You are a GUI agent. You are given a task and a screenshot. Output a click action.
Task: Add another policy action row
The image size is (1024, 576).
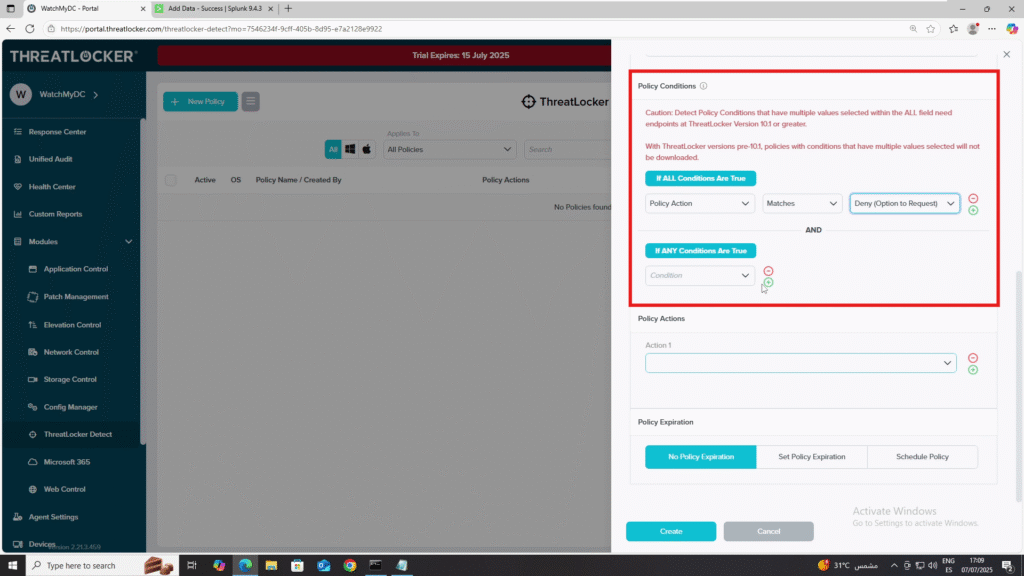pos(973,370)
